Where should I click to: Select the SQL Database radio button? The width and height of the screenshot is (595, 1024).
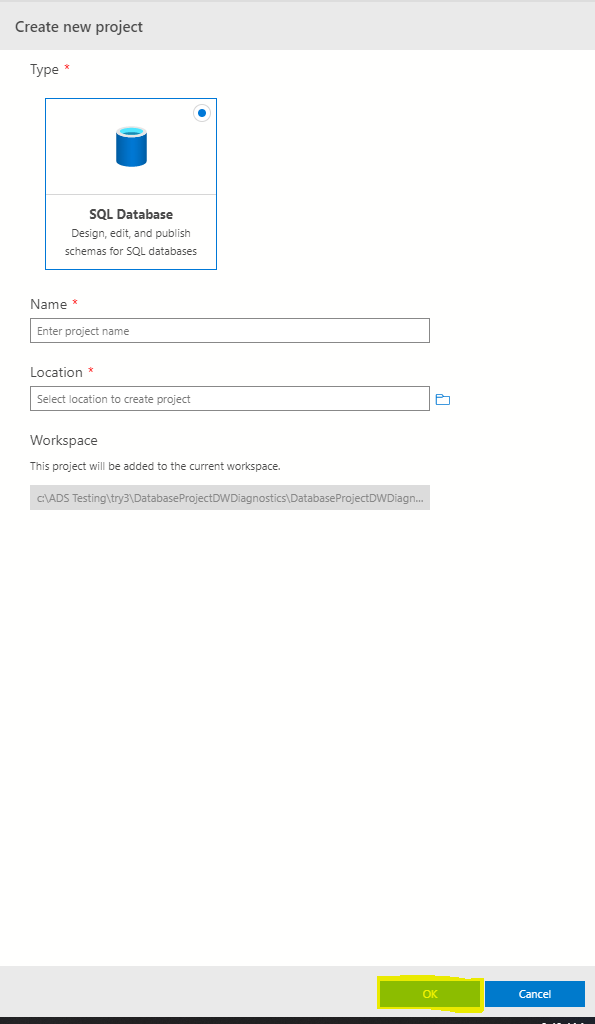(202, 113)
